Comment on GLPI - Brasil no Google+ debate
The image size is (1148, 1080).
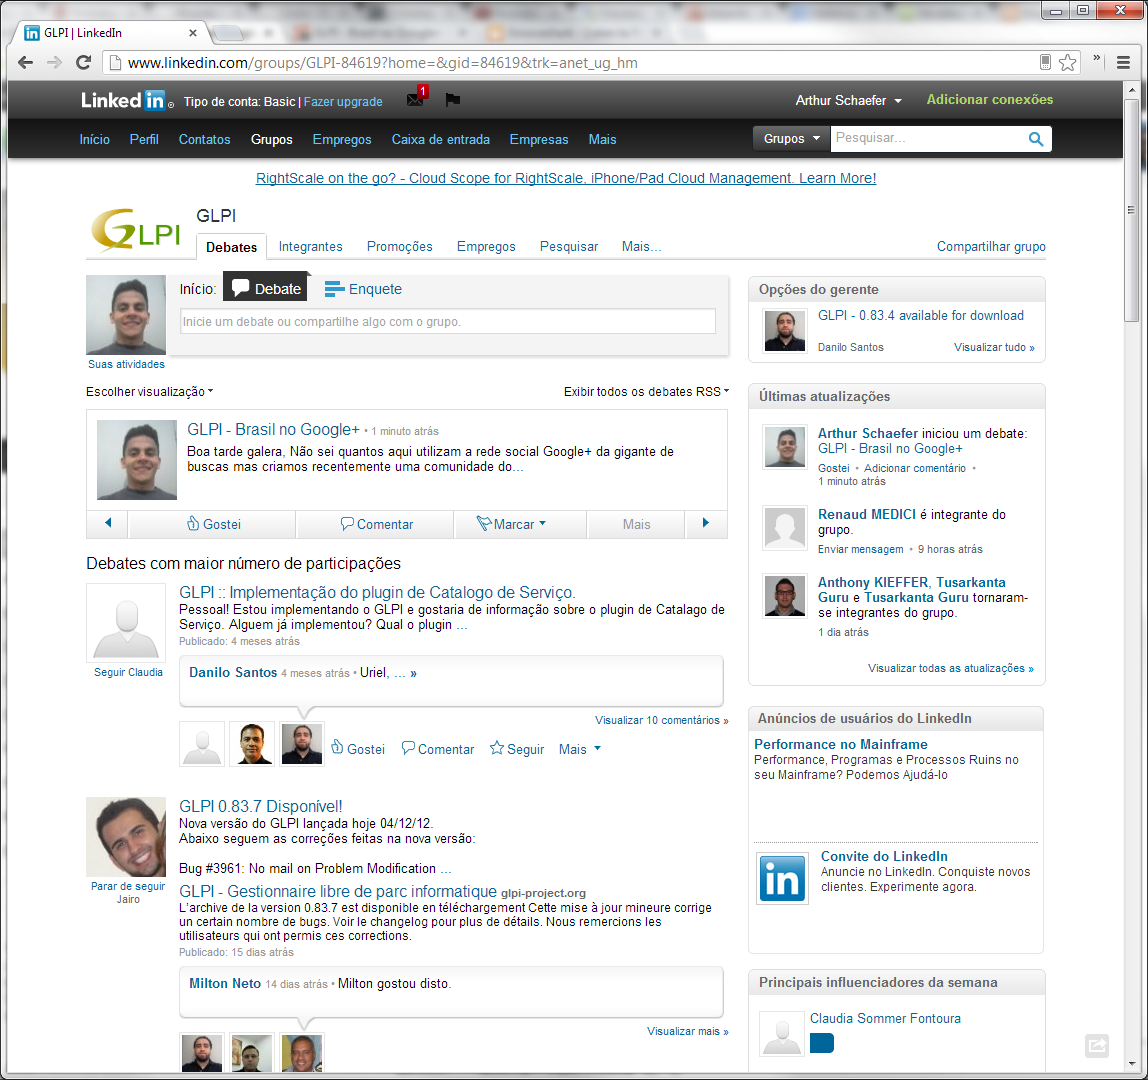(376, 524)
